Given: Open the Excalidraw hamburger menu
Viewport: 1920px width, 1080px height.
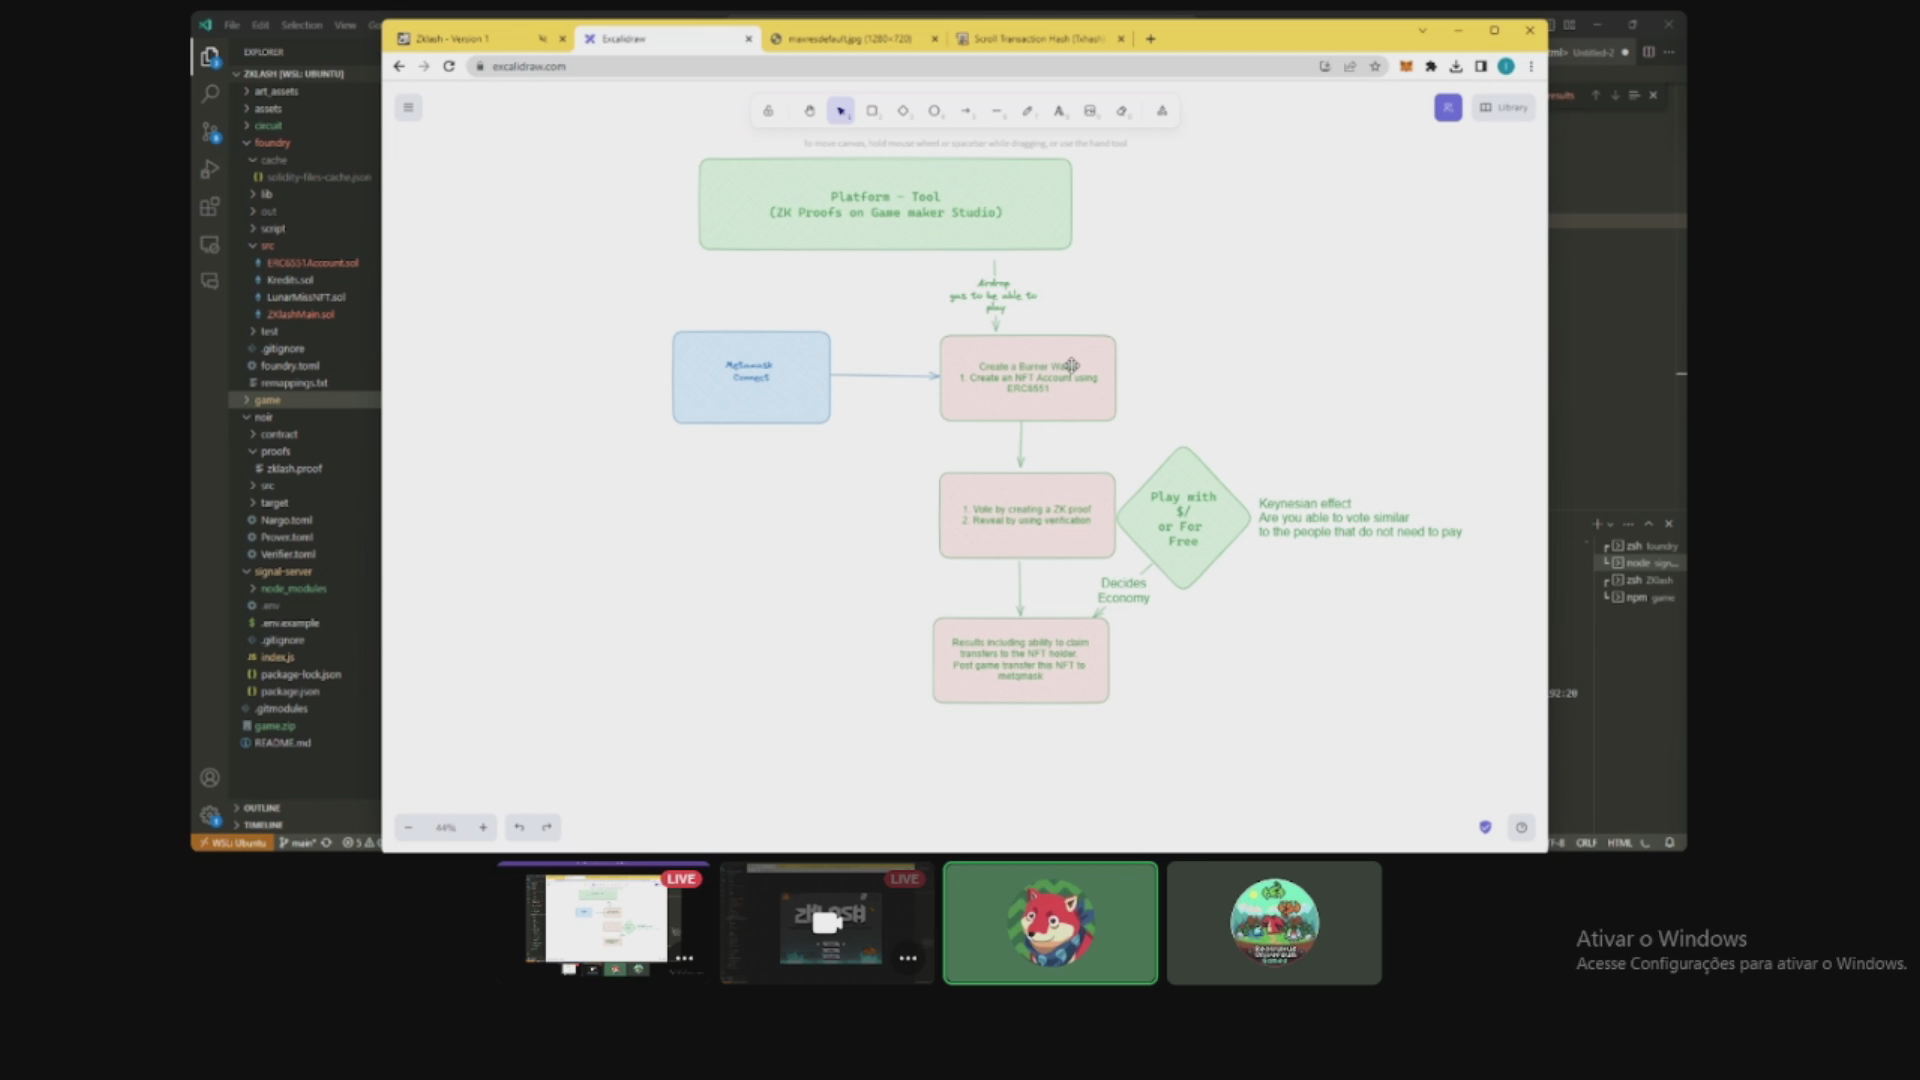Looking at the screenshot, I should coord(408,108).
